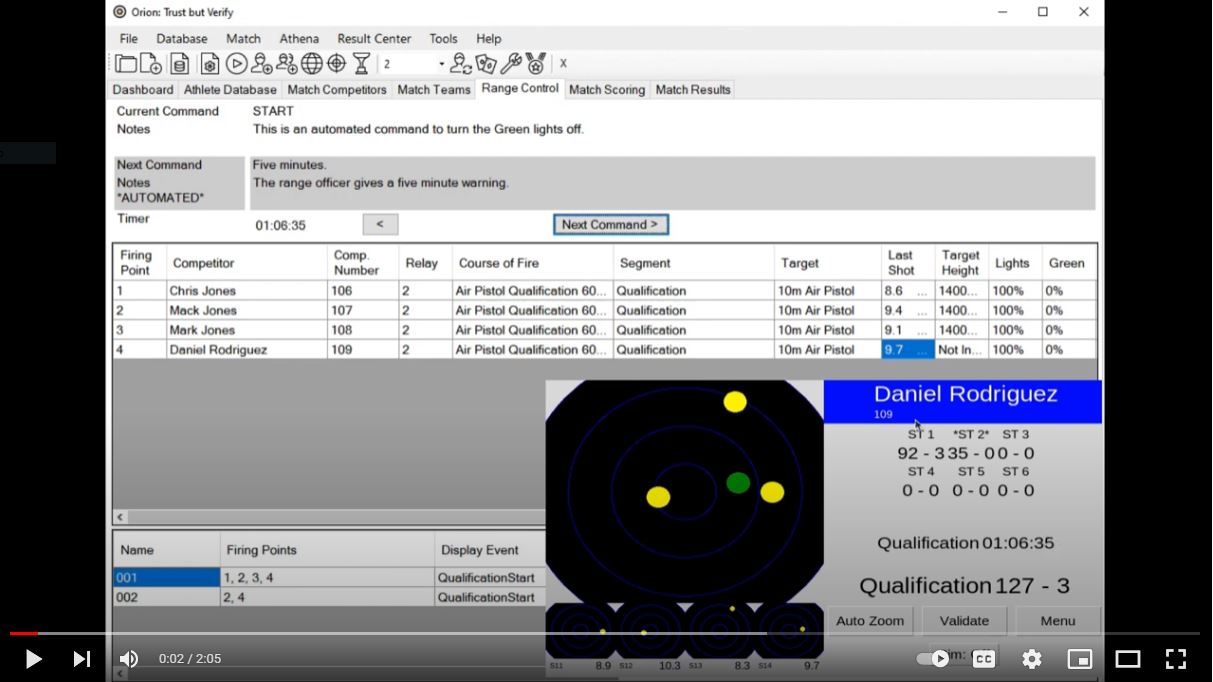This screenshot has height=682, width=1213.
Task: Click the play icon to start the match
Action: click(x=236, y=62)
